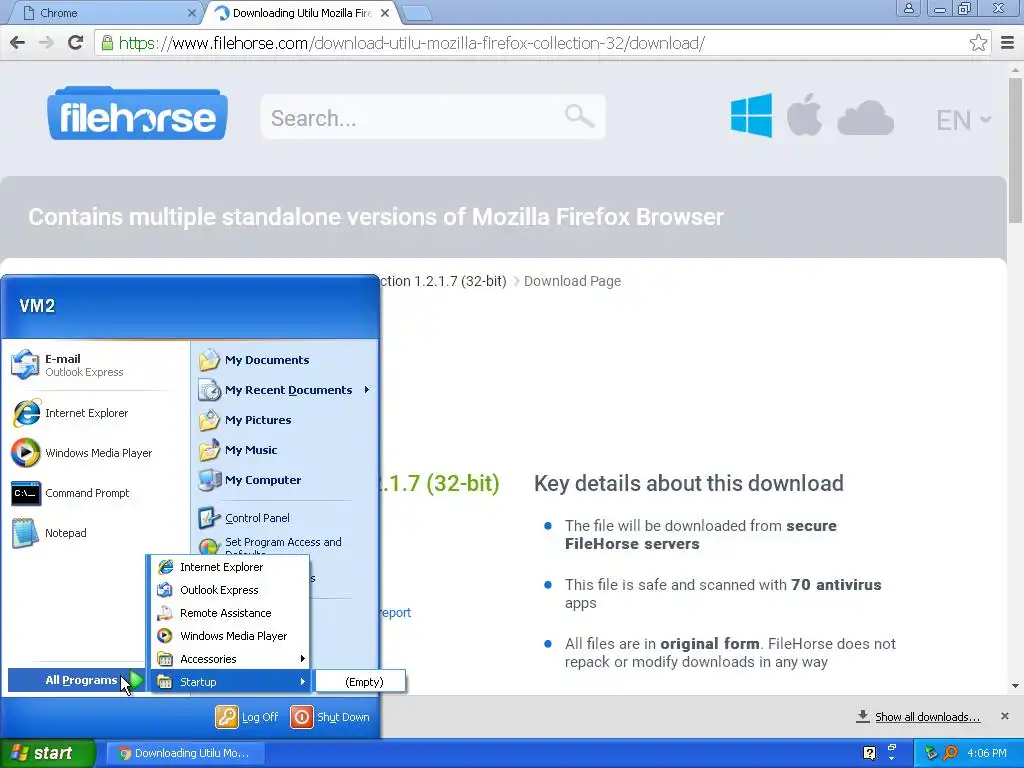Expand the Startup submenu

[x=230, y=682]
